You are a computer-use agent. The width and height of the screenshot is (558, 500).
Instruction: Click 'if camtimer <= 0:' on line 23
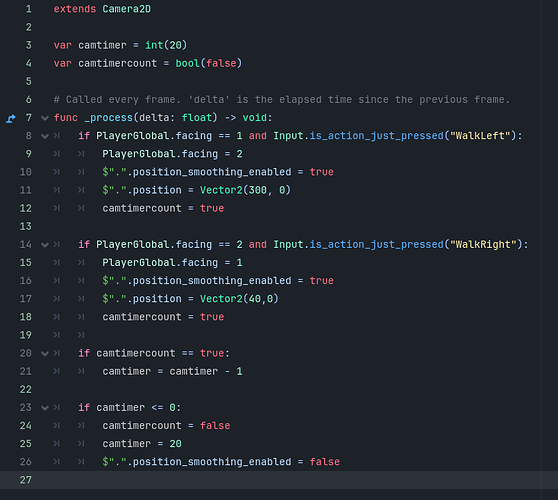click(x=130, y=407)
